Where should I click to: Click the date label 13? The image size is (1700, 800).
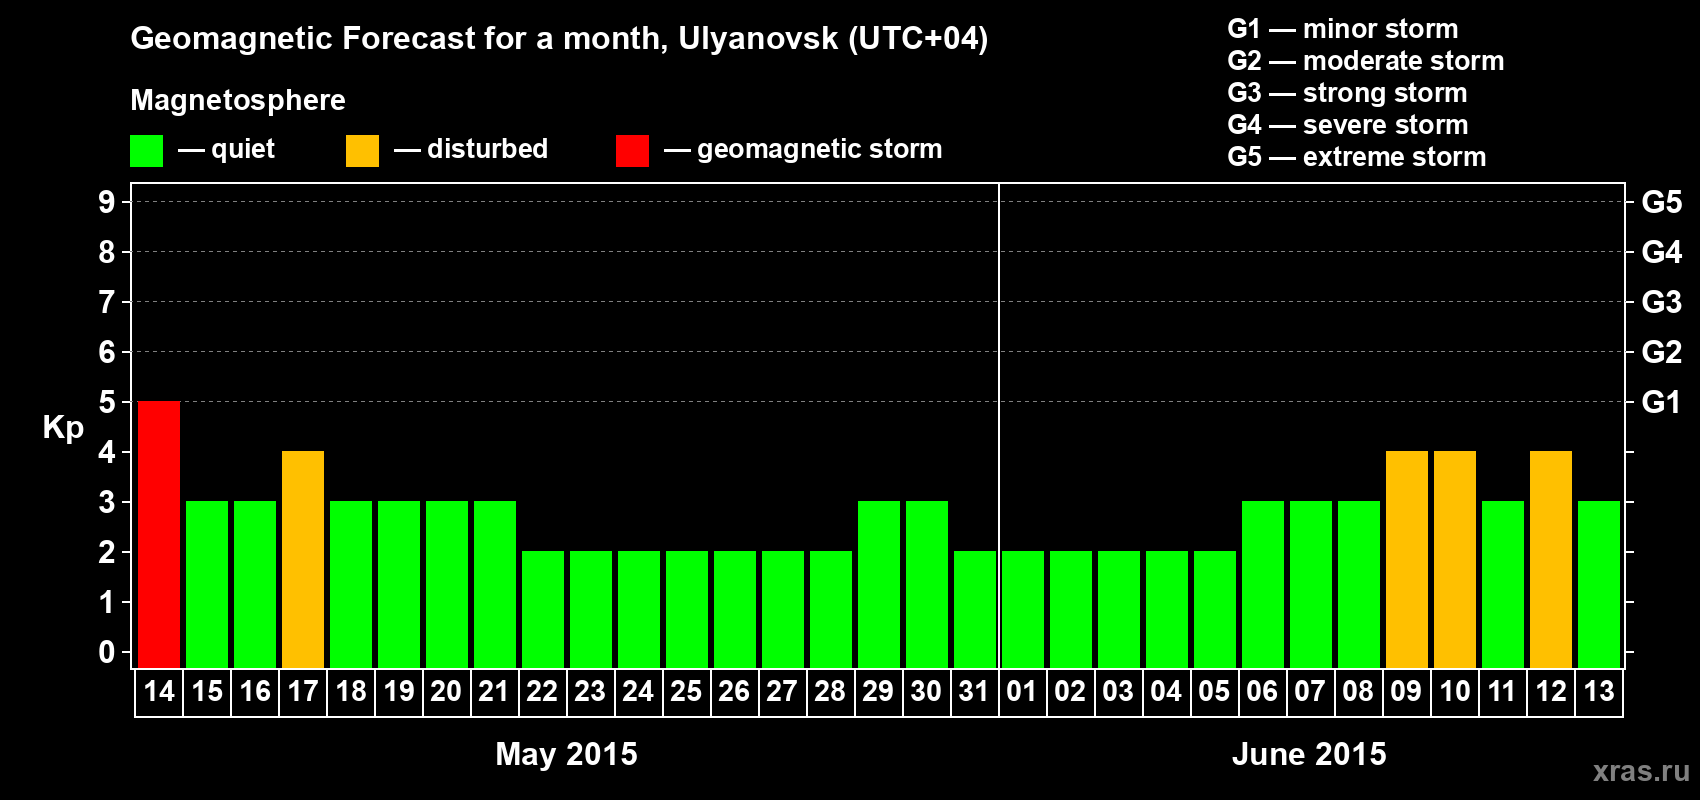point(1599,691)
